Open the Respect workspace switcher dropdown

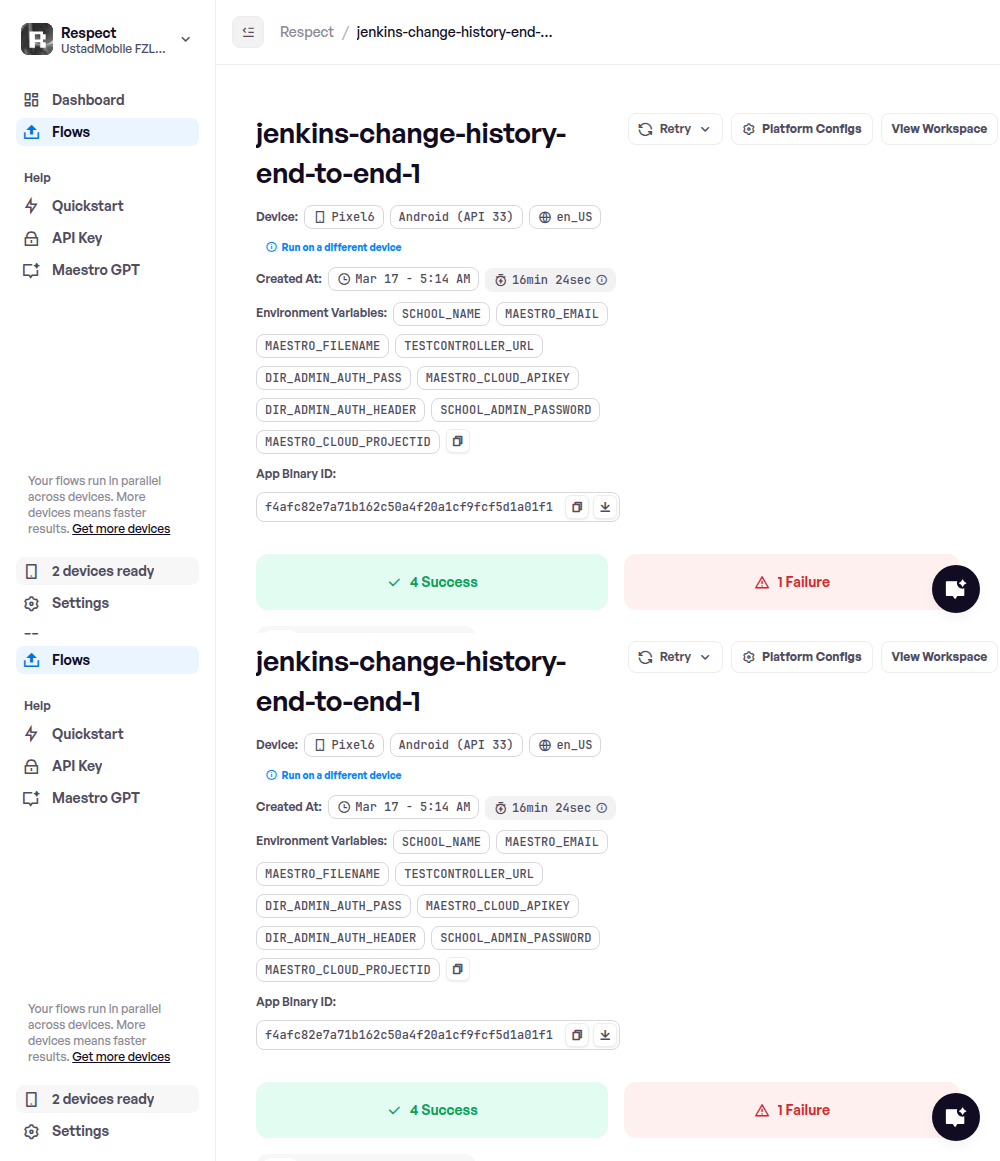(x=185, y=39)
